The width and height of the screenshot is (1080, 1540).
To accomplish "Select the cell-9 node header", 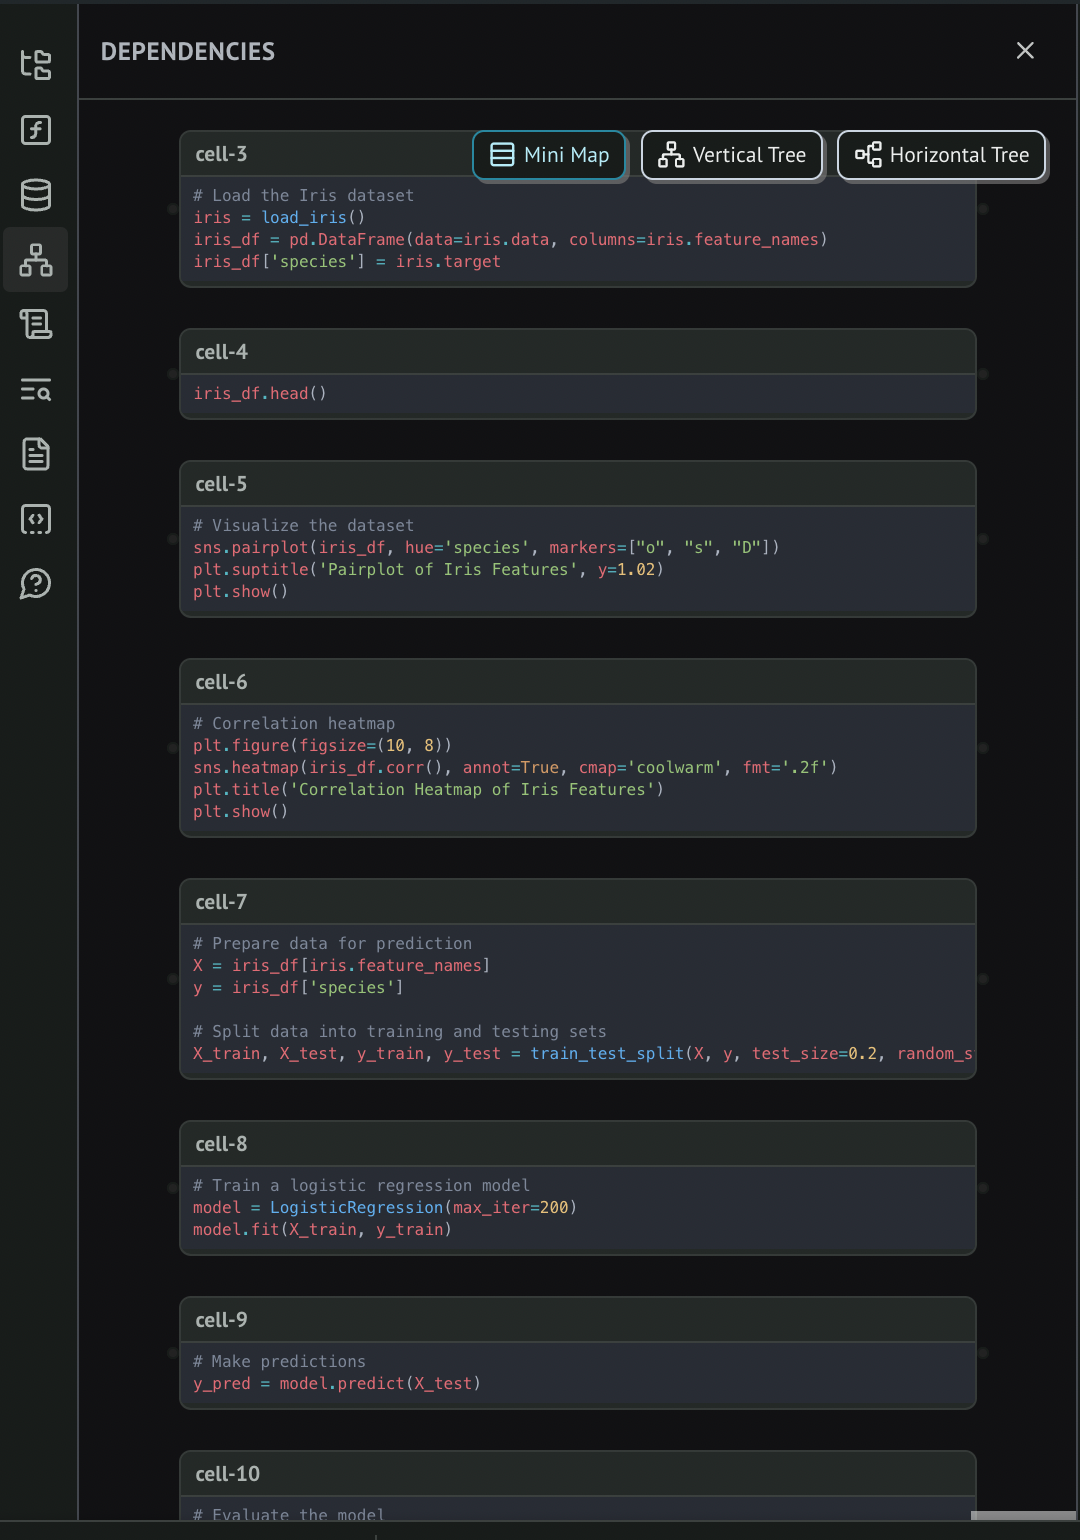I will click(x=578, y=1320).
